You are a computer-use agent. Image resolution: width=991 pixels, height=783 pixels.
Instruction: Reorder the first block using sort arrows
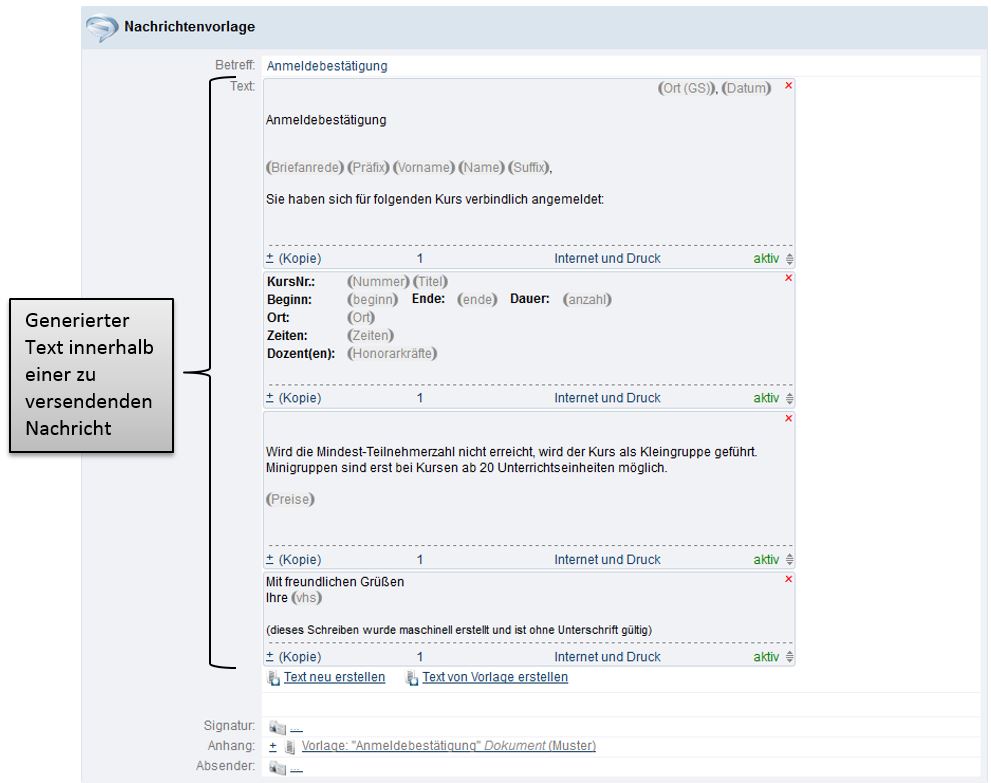[x=790, y=259]
